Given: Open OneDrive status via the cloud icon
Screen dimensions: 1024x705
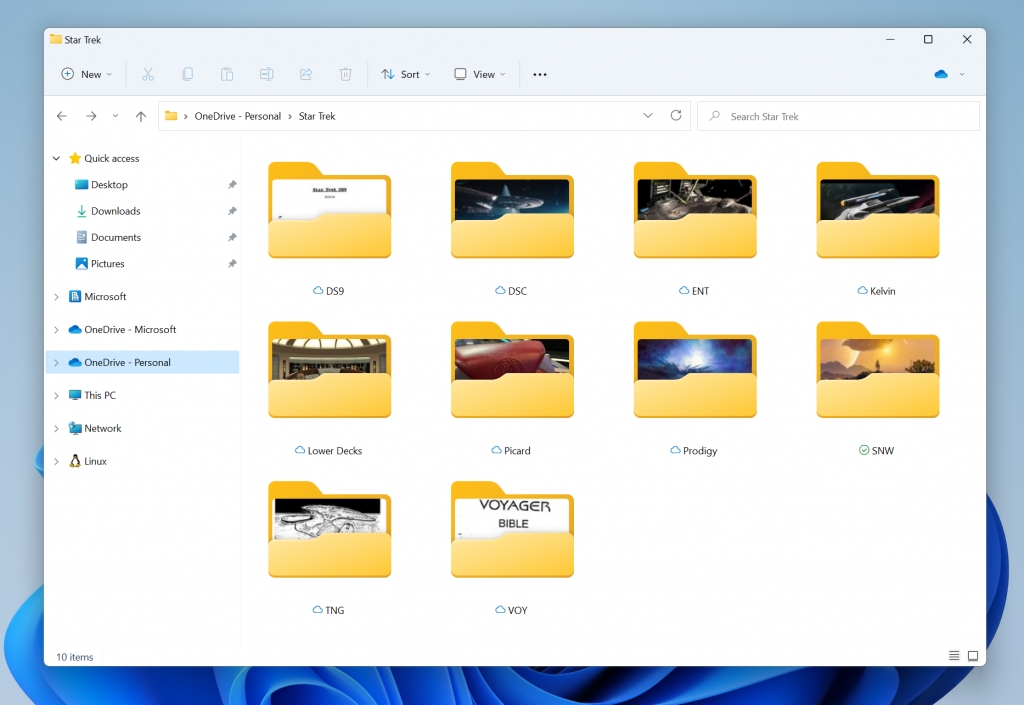Looking at the screenshot, I should (x=940, y=73).
